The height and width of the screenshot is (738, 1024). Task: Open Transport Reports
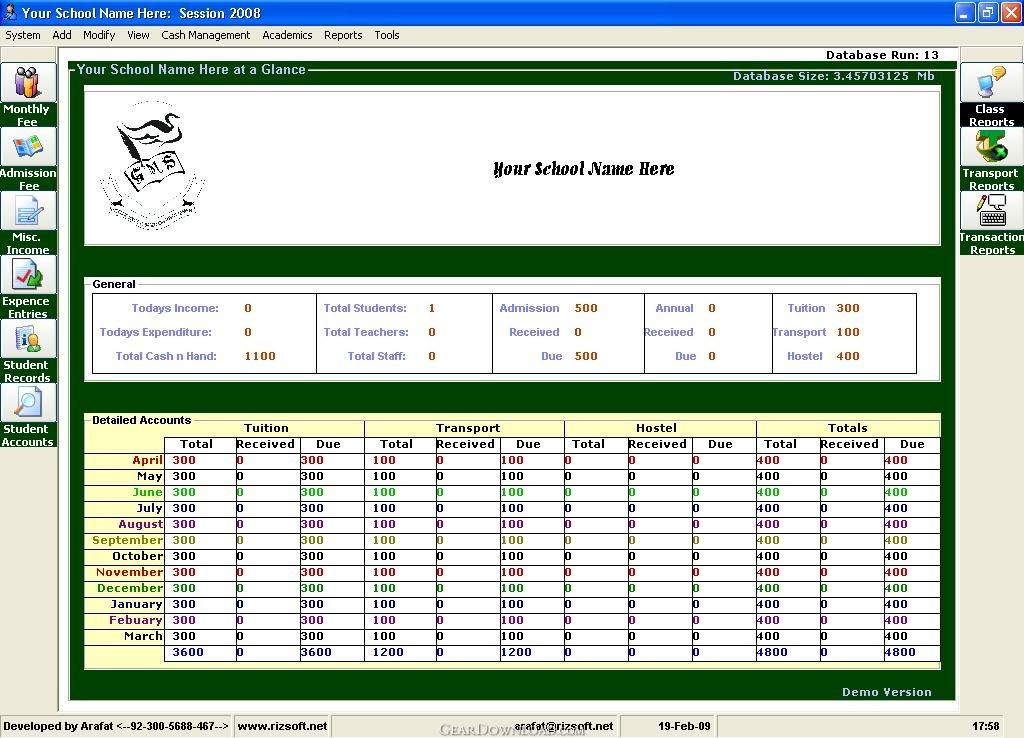click(991, 159)
